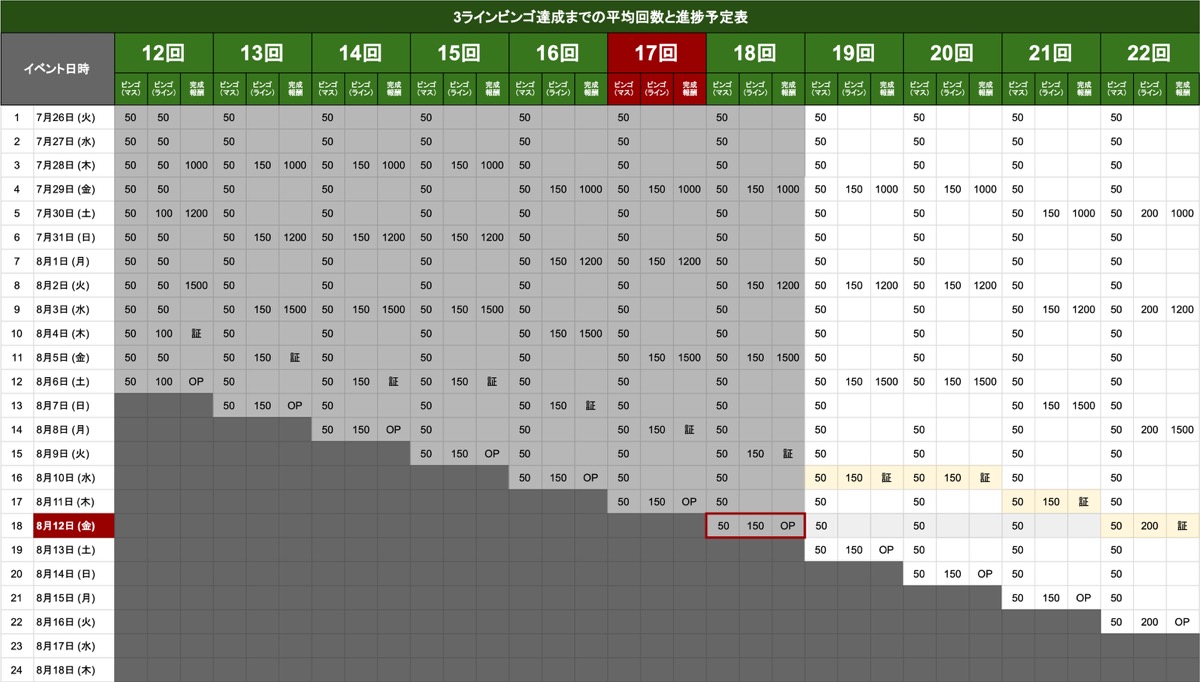Click red 完成報酬 subheader under 17回
The height and width of the screenshot is (682, 1200).
click(689, 89)
